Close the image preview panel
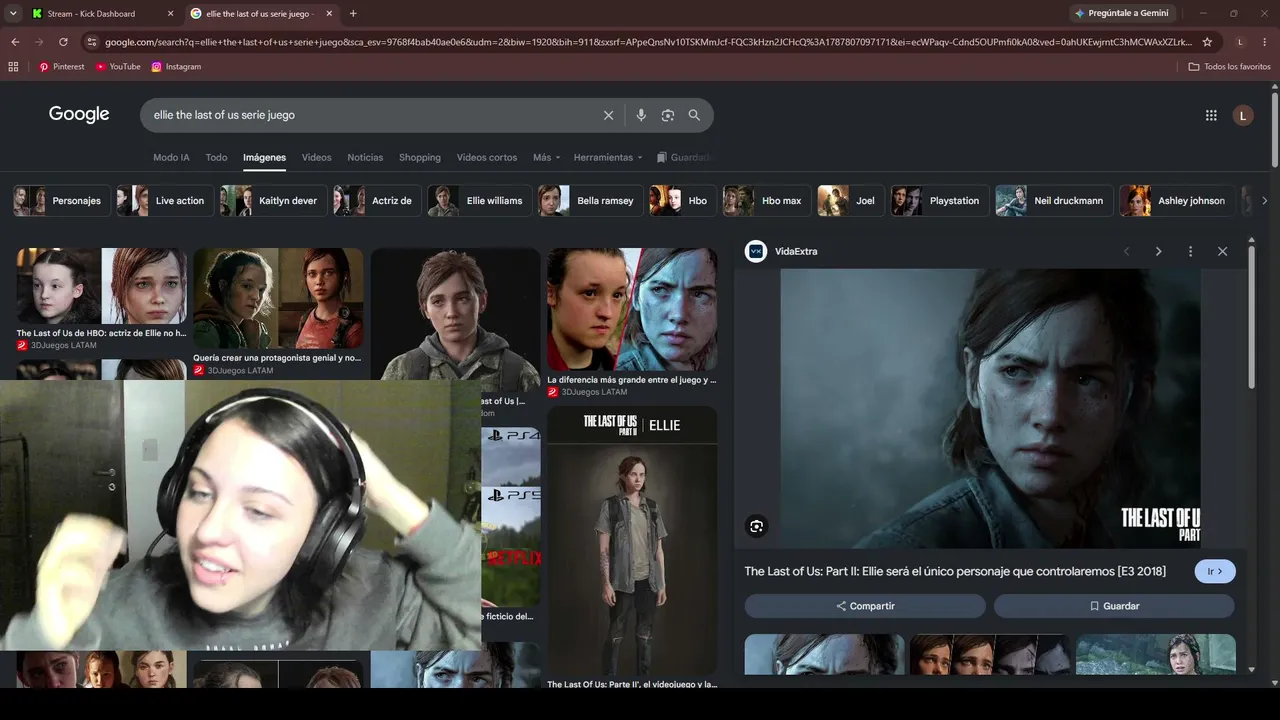Image resolution: width=1280 pixels, height=720 pixels. (1222, 251)
